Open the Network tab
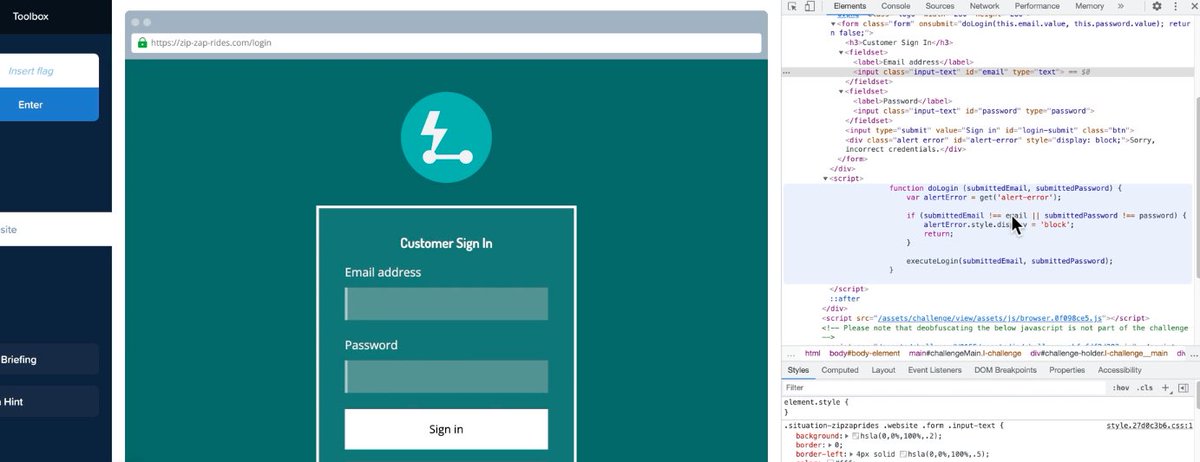 pos(984,6)
